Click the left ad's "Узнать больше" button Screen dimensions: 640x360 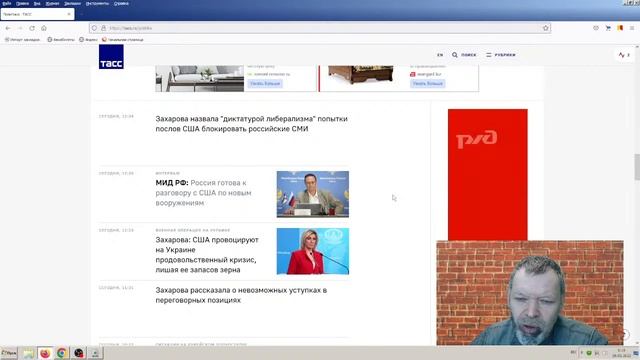click(x=265, y=84)
